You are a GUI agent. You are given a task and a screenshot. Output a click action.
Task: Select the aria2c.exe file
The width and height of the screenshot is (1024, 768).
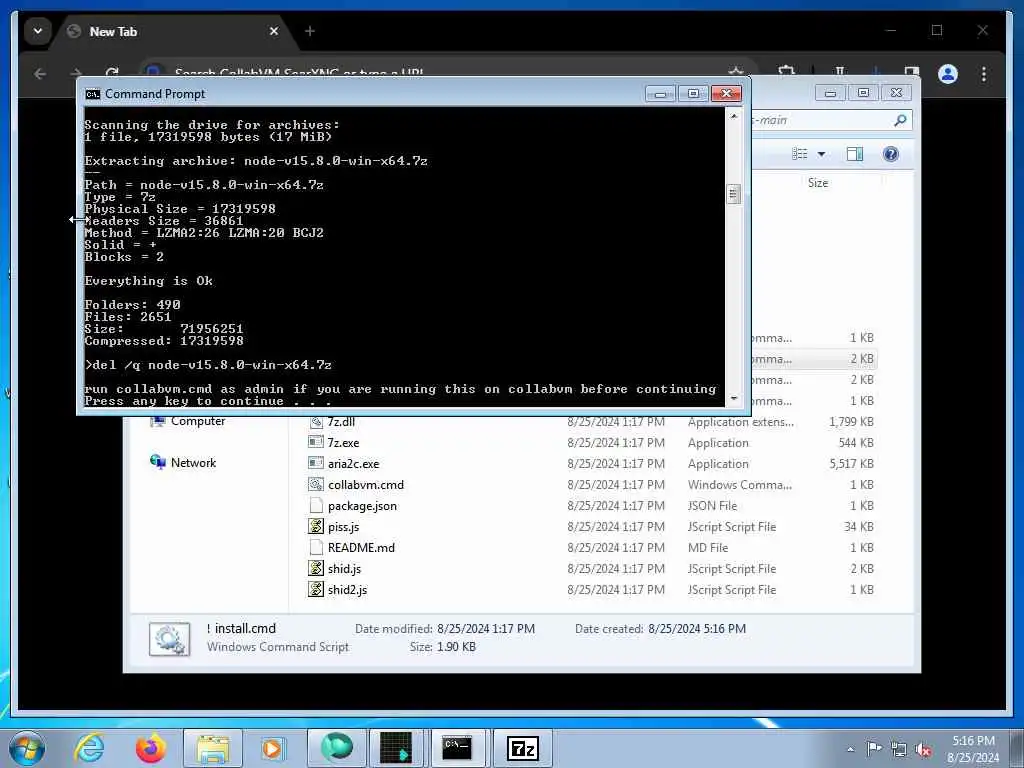(353, 463)
